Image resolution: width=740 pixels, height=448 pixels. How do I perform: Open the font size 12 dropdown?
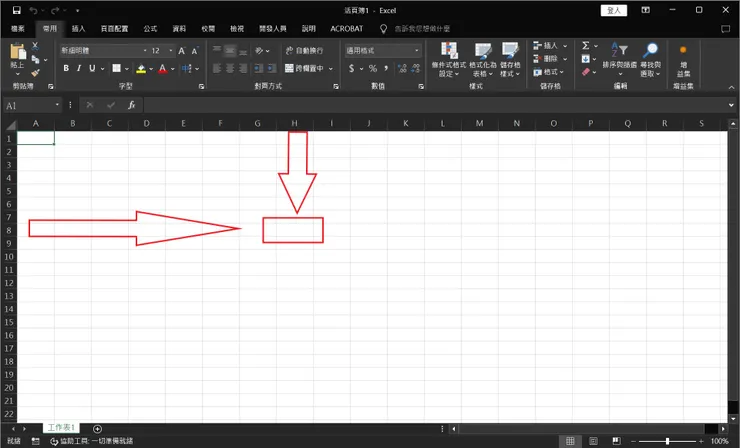tap(171, 51)
